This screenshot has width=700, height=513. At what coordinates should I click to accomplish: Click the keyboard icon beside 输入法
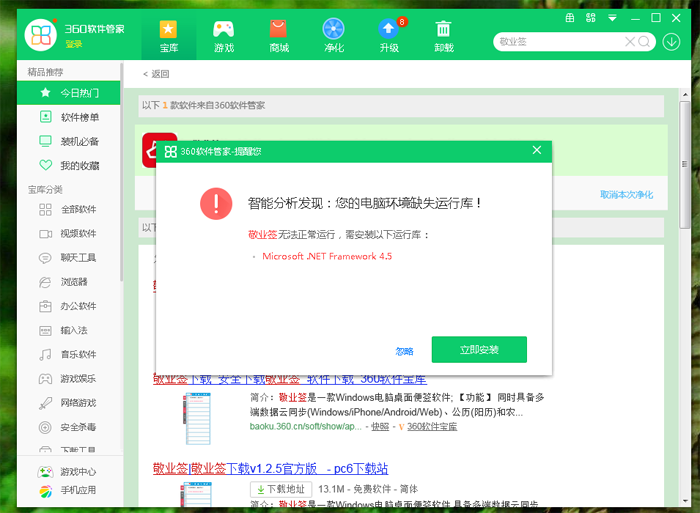click(45, 330)
